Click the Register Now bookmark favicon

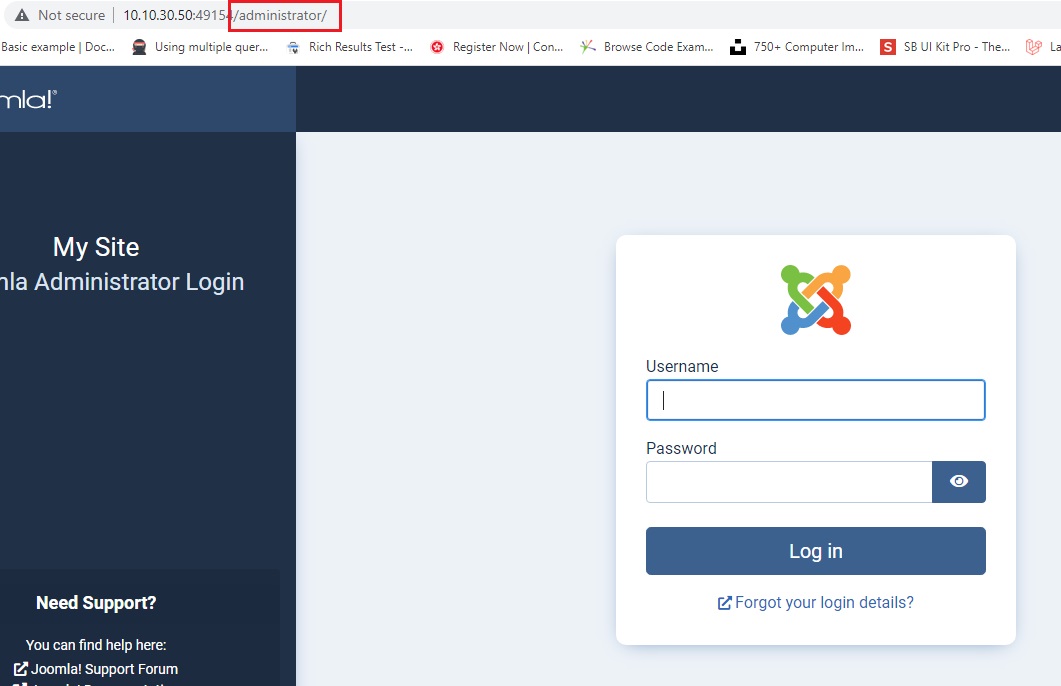point(437,47)
